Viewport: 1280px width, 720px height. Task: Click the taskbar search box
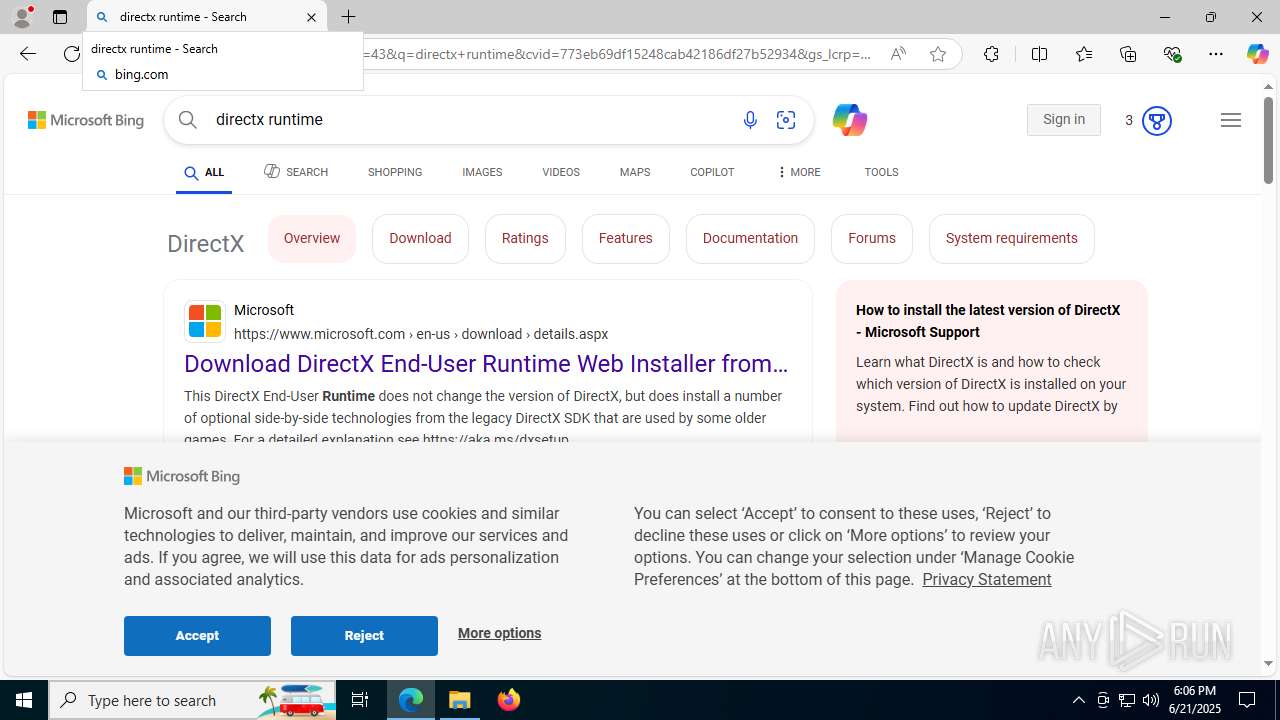(x=192, y=700)
